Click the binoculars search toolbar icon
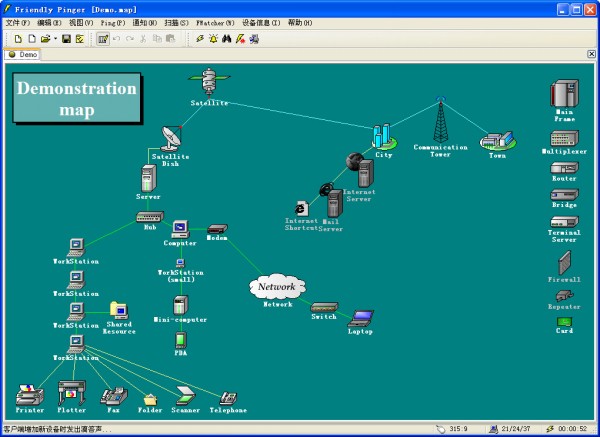This screenshot has height=437, width=600. click(x=227, y=39)
